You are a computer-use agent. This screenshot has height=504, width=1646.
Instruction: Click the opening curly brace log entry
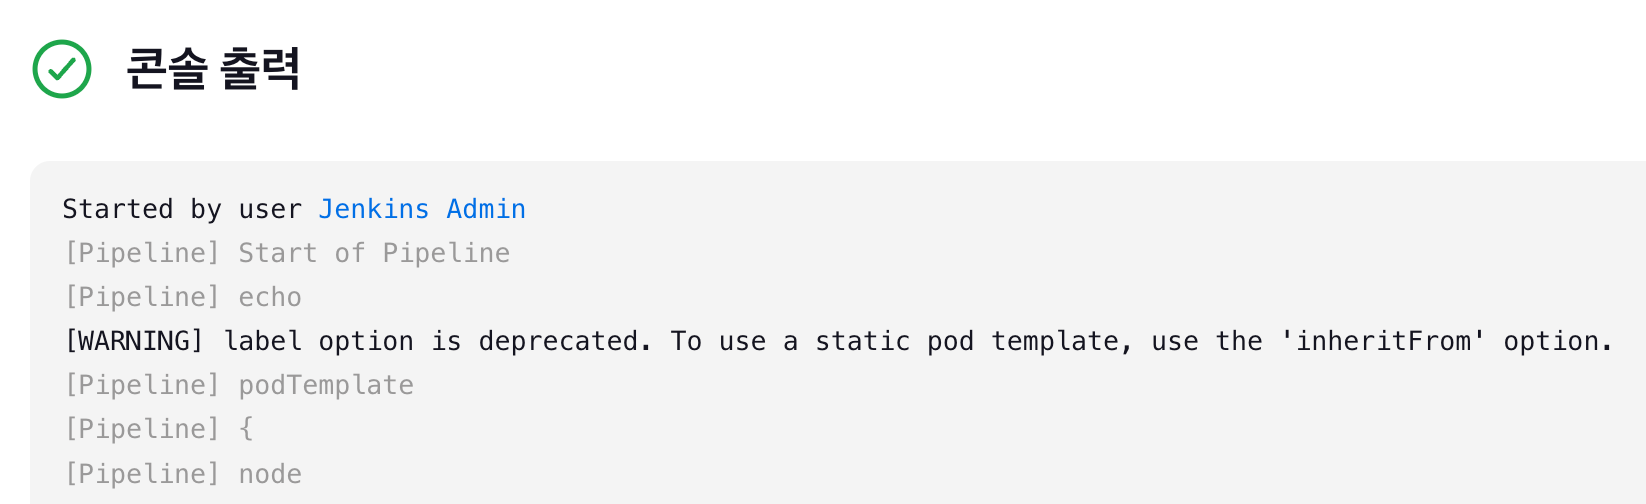(x=246, y=429)
